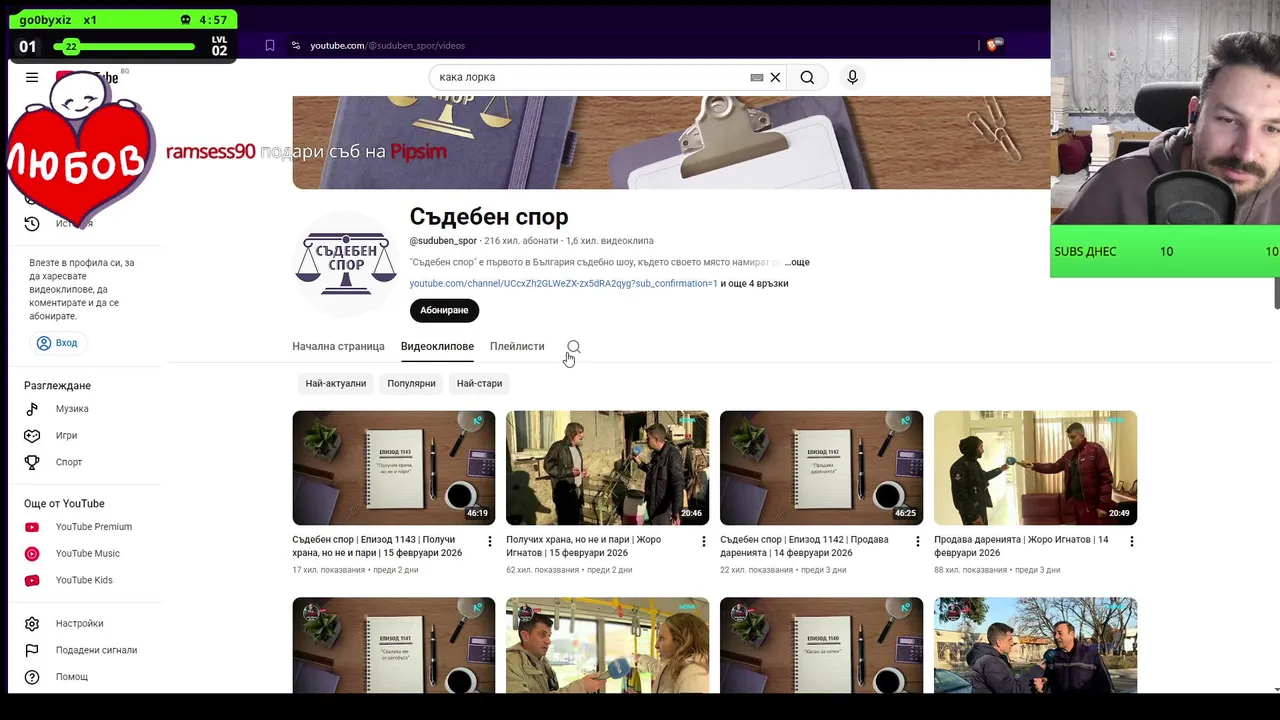Open options menu for Продава дарената Жоро Игнатов video
The image size is (1280, 720).
(x=1131, y=541)
